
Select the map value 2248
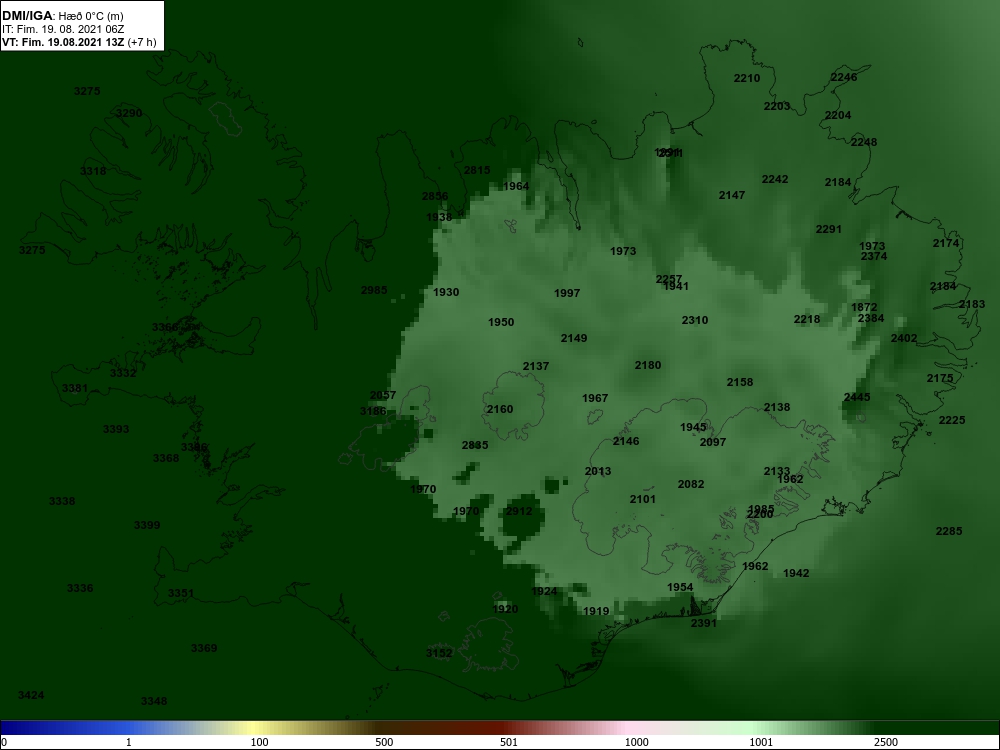pos(864,142)
